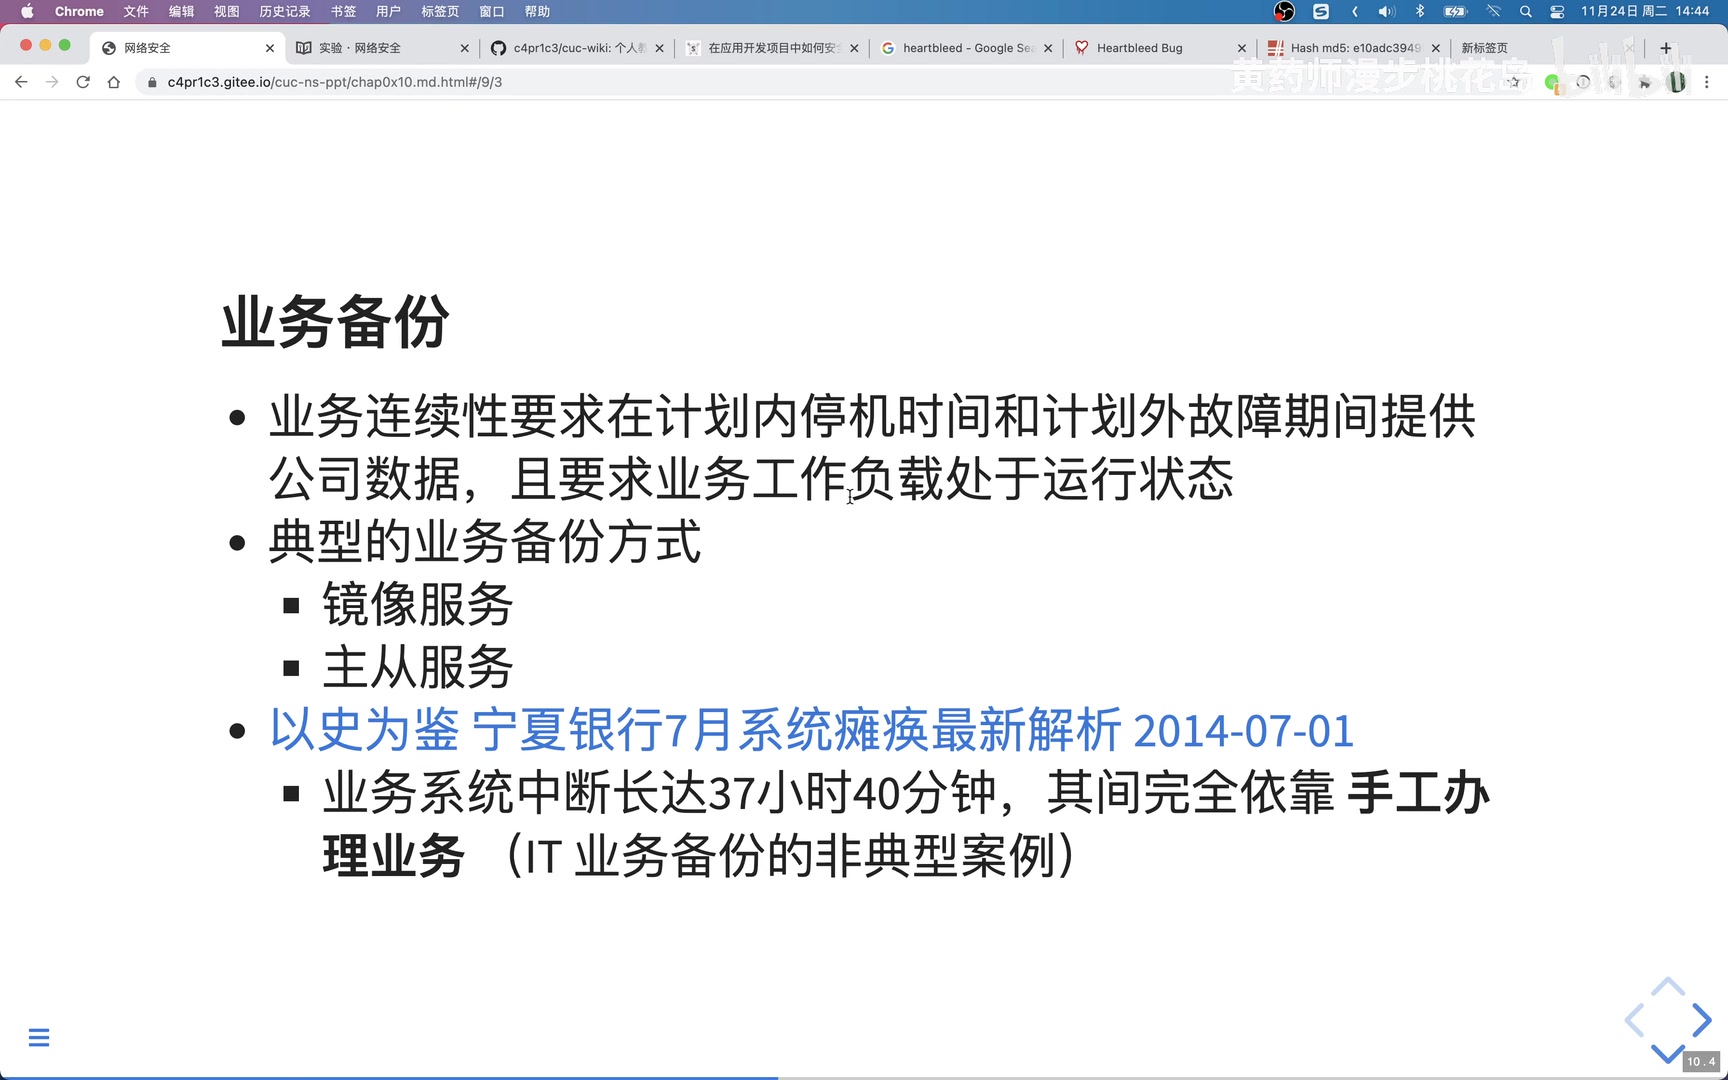1728x1080 pixels.
Task: Switch to Hash md5 tab
Action: click(x=1354, y=48)
